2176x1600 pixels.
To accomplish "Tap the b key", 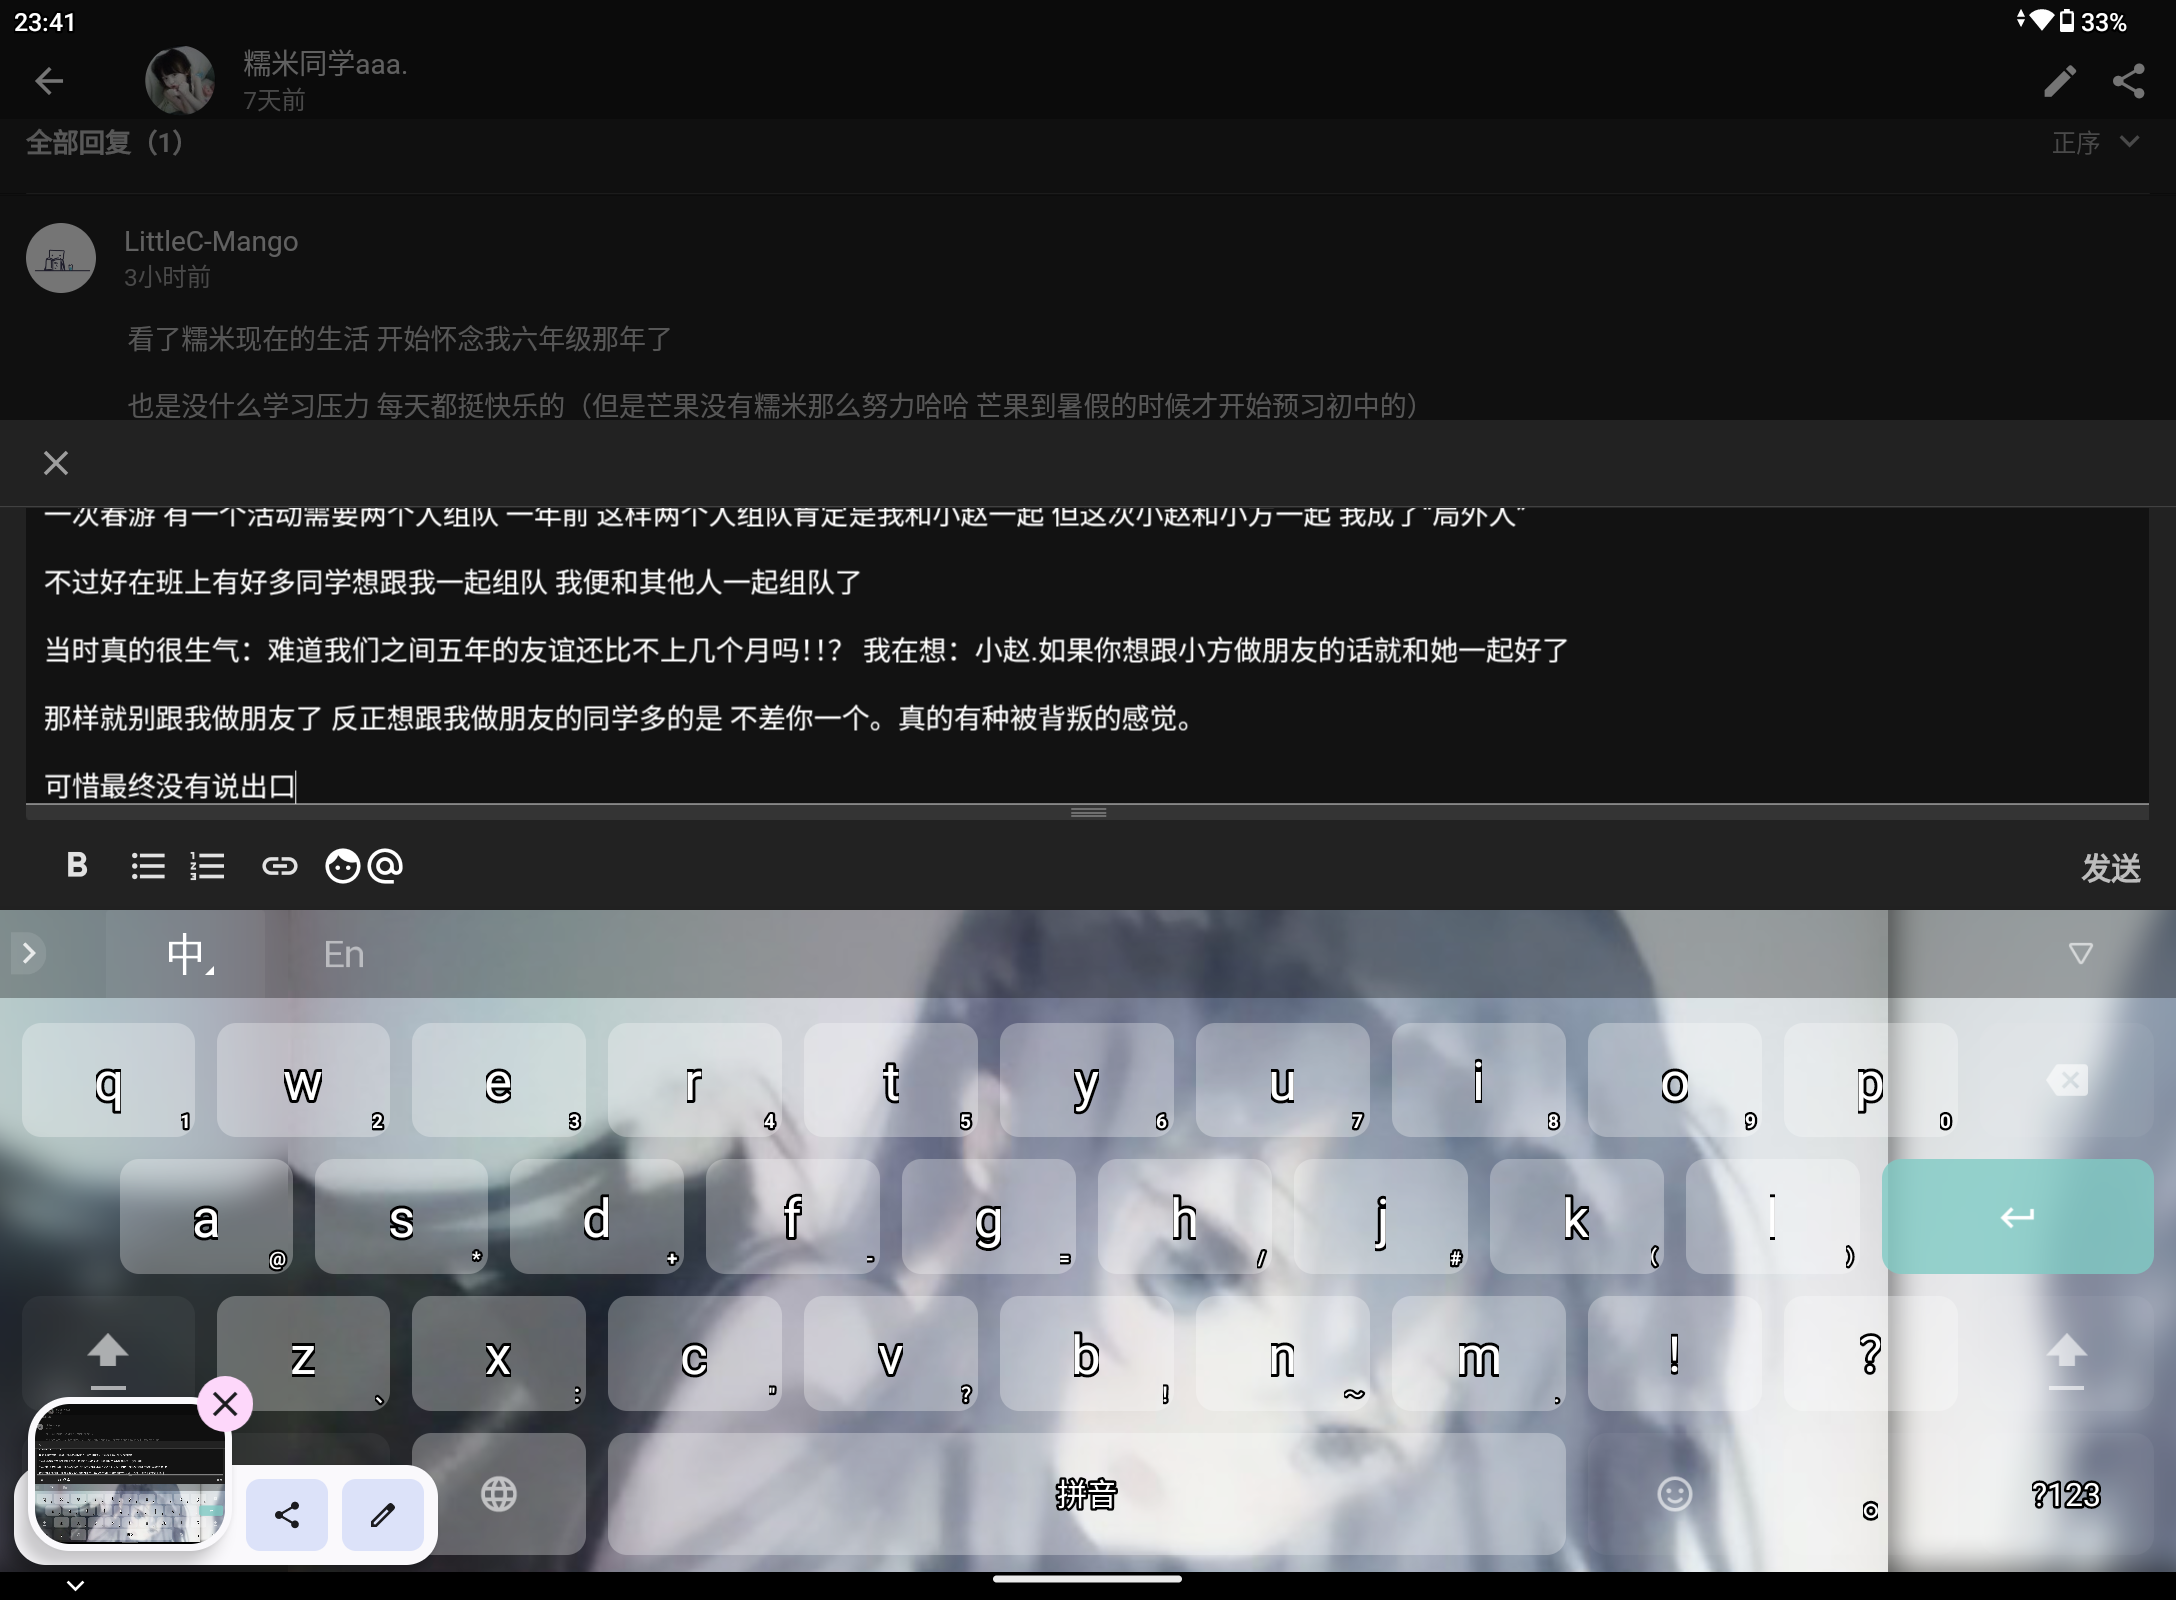I will pos(1086,1354).
